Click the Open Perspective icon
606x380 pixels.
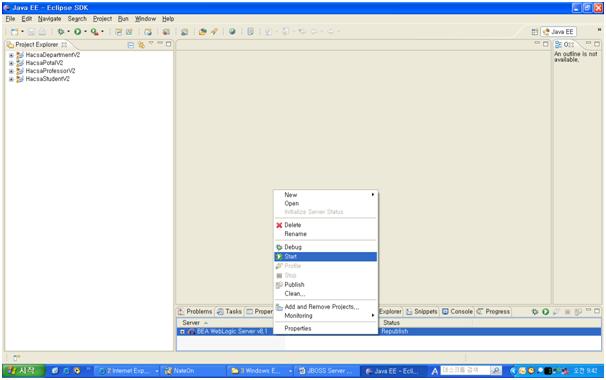[535, 32]
